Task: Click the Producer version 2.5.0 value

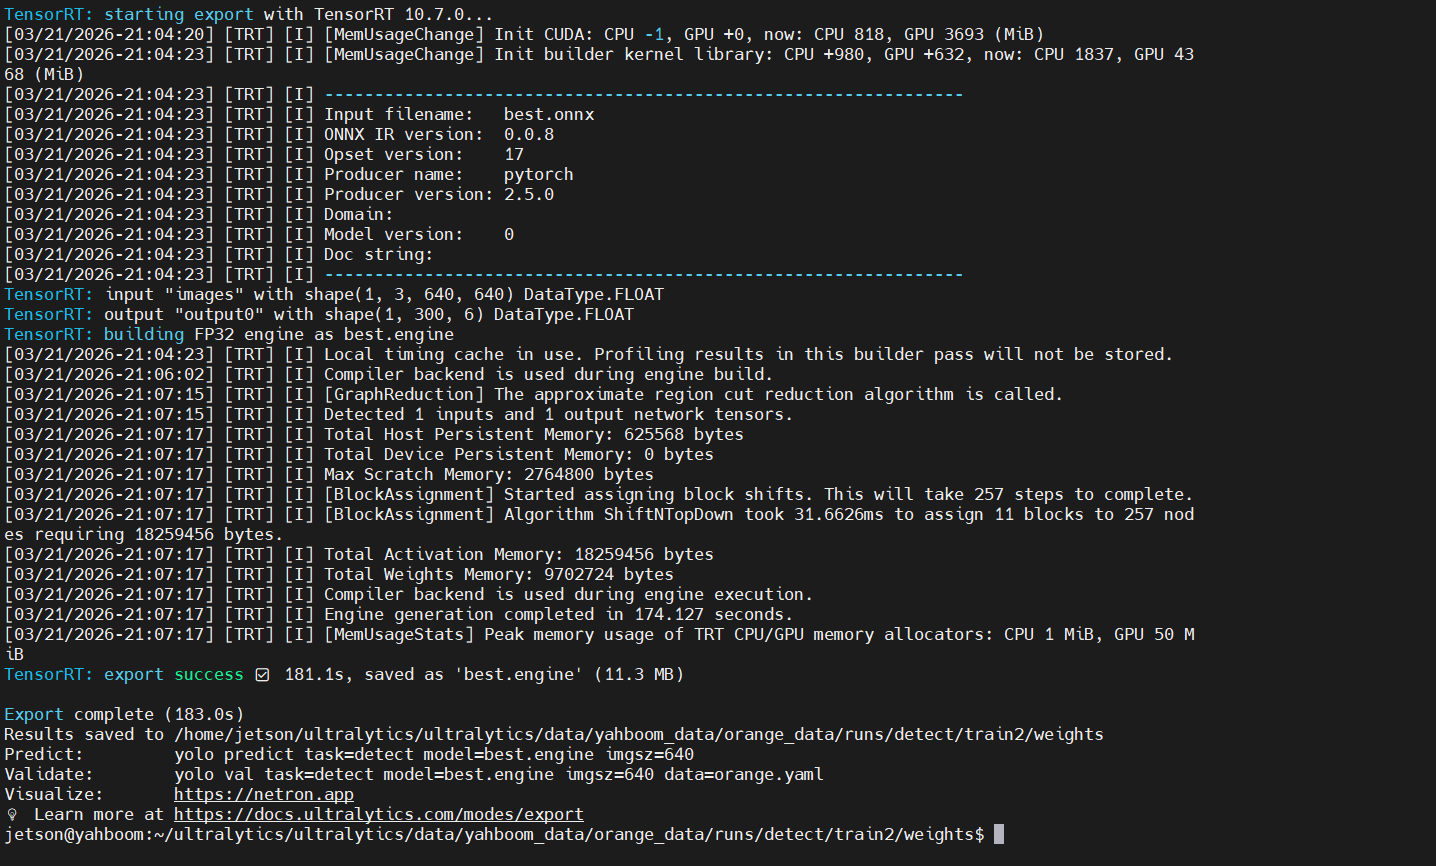Action: (529, 194)
